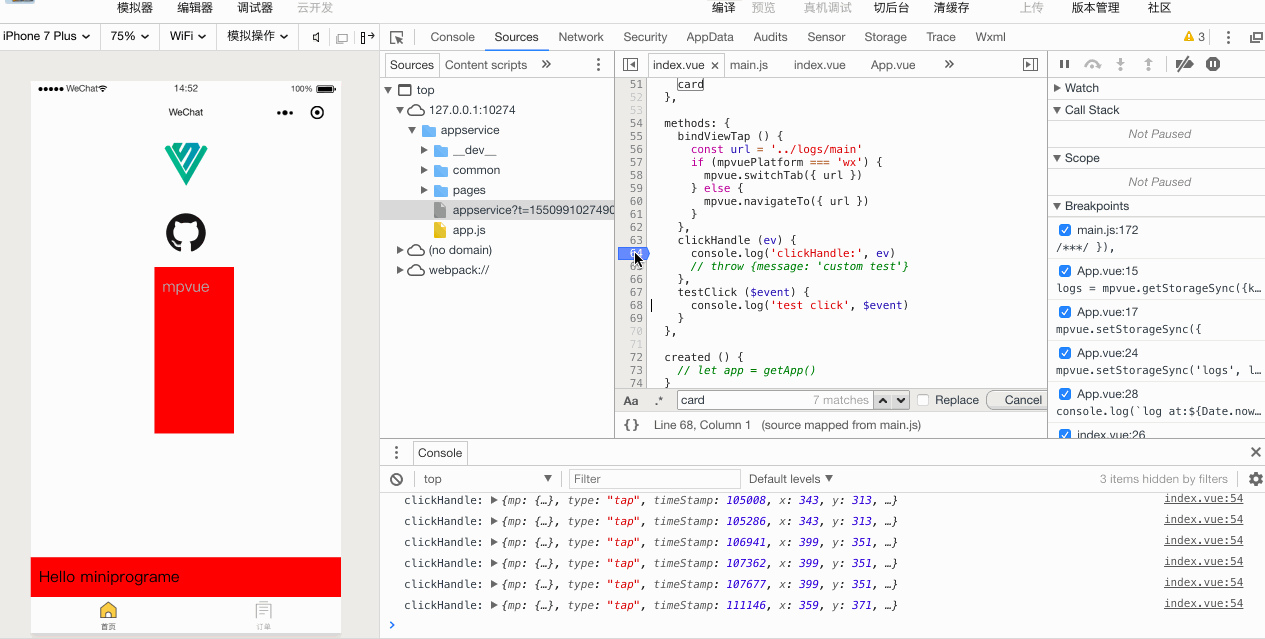
Task: Clear the console output
Action: [x=397, y=479]
